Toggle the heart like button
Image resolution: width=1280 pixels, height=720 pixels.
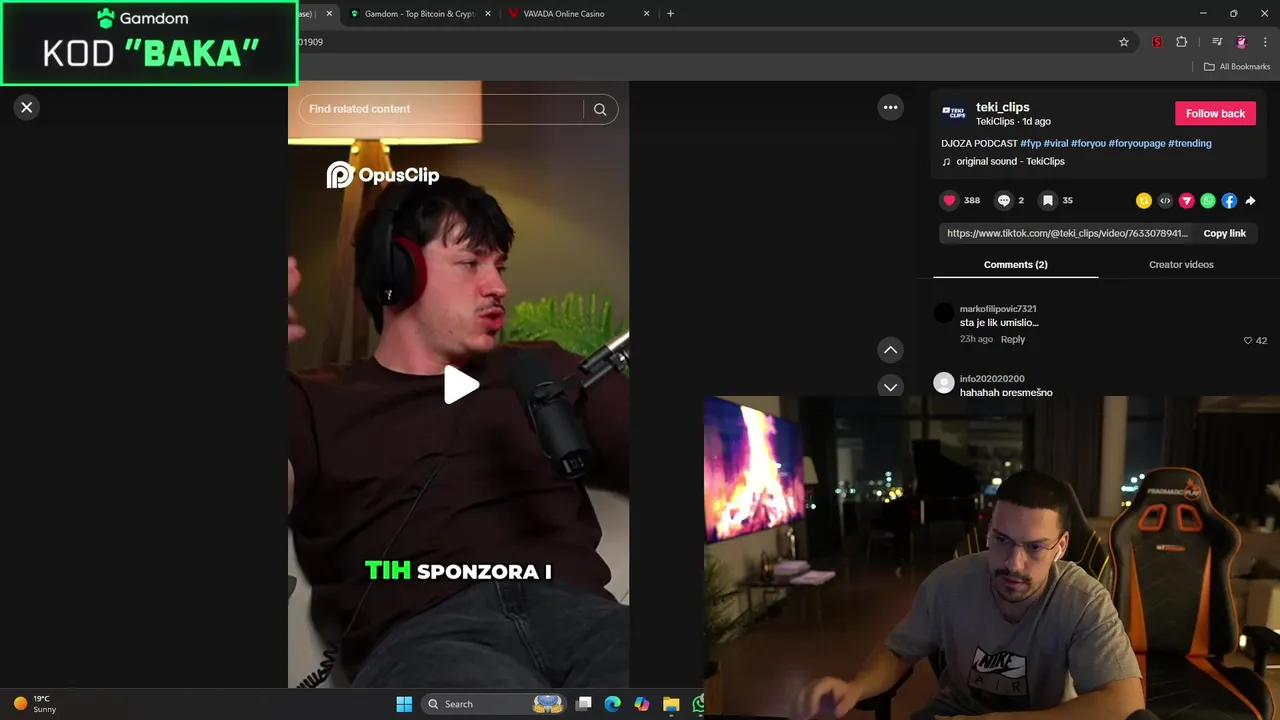949,200
